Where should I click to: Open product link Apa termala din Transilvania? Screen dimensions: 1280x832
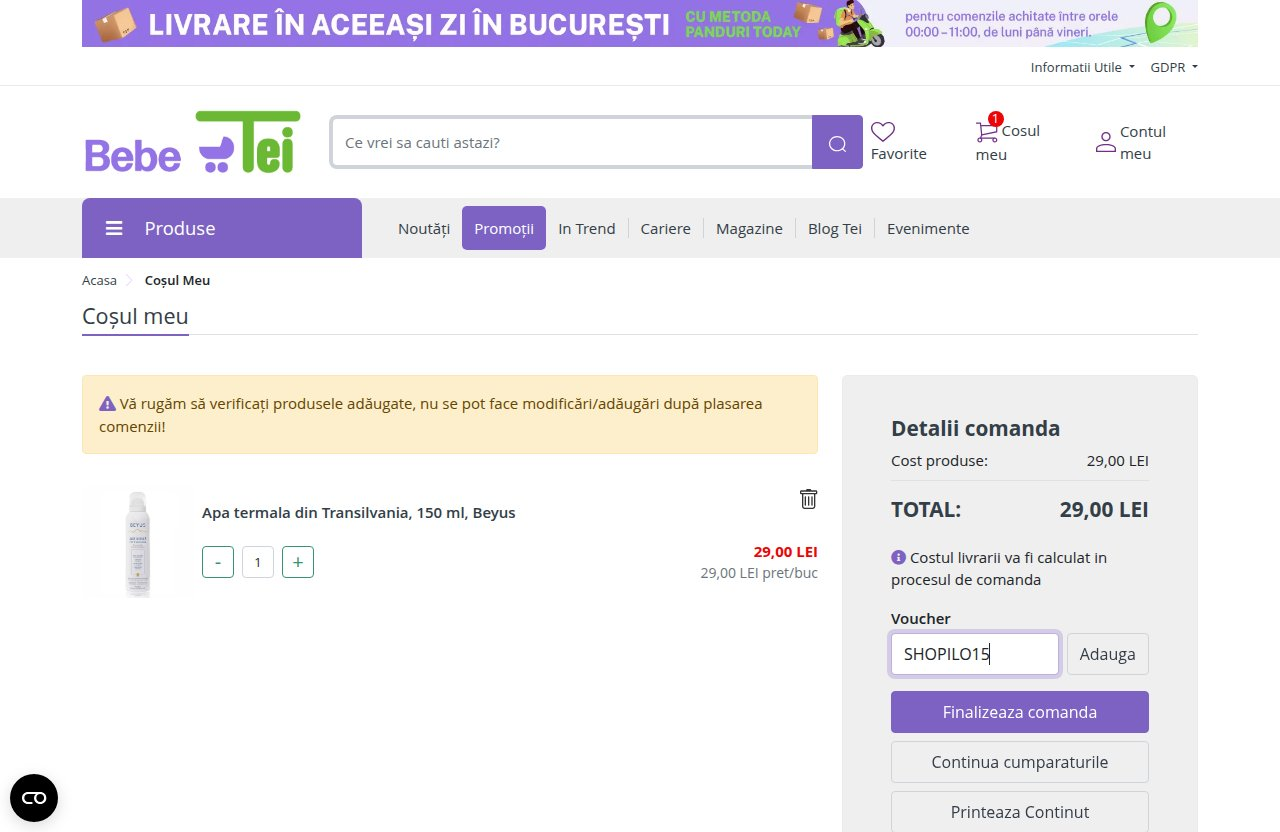coord(359,513)
